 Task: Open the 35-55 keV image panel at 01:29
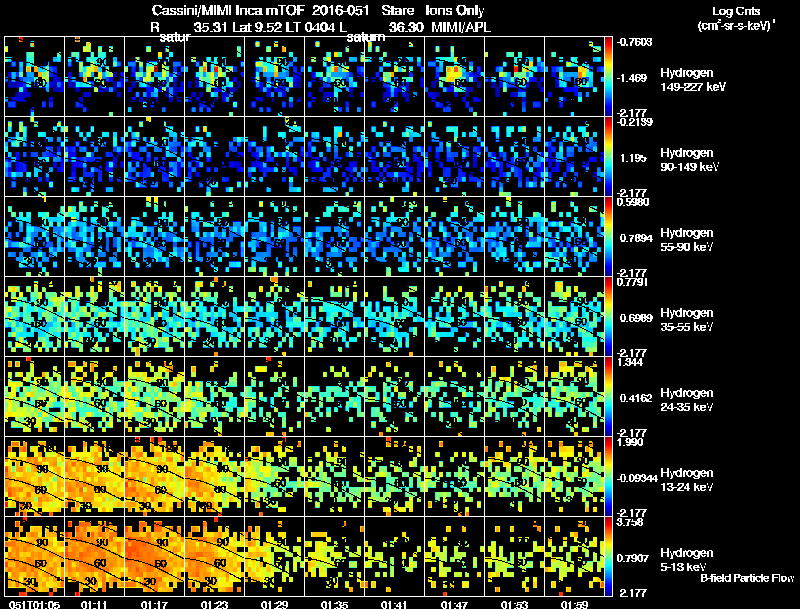coord(274,316)
